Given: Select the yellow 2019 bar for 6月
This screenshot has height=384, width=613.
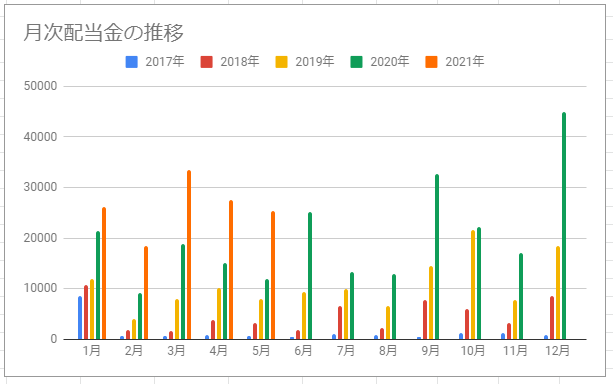Looking at the screenshot, I should [x=304, y=316].
